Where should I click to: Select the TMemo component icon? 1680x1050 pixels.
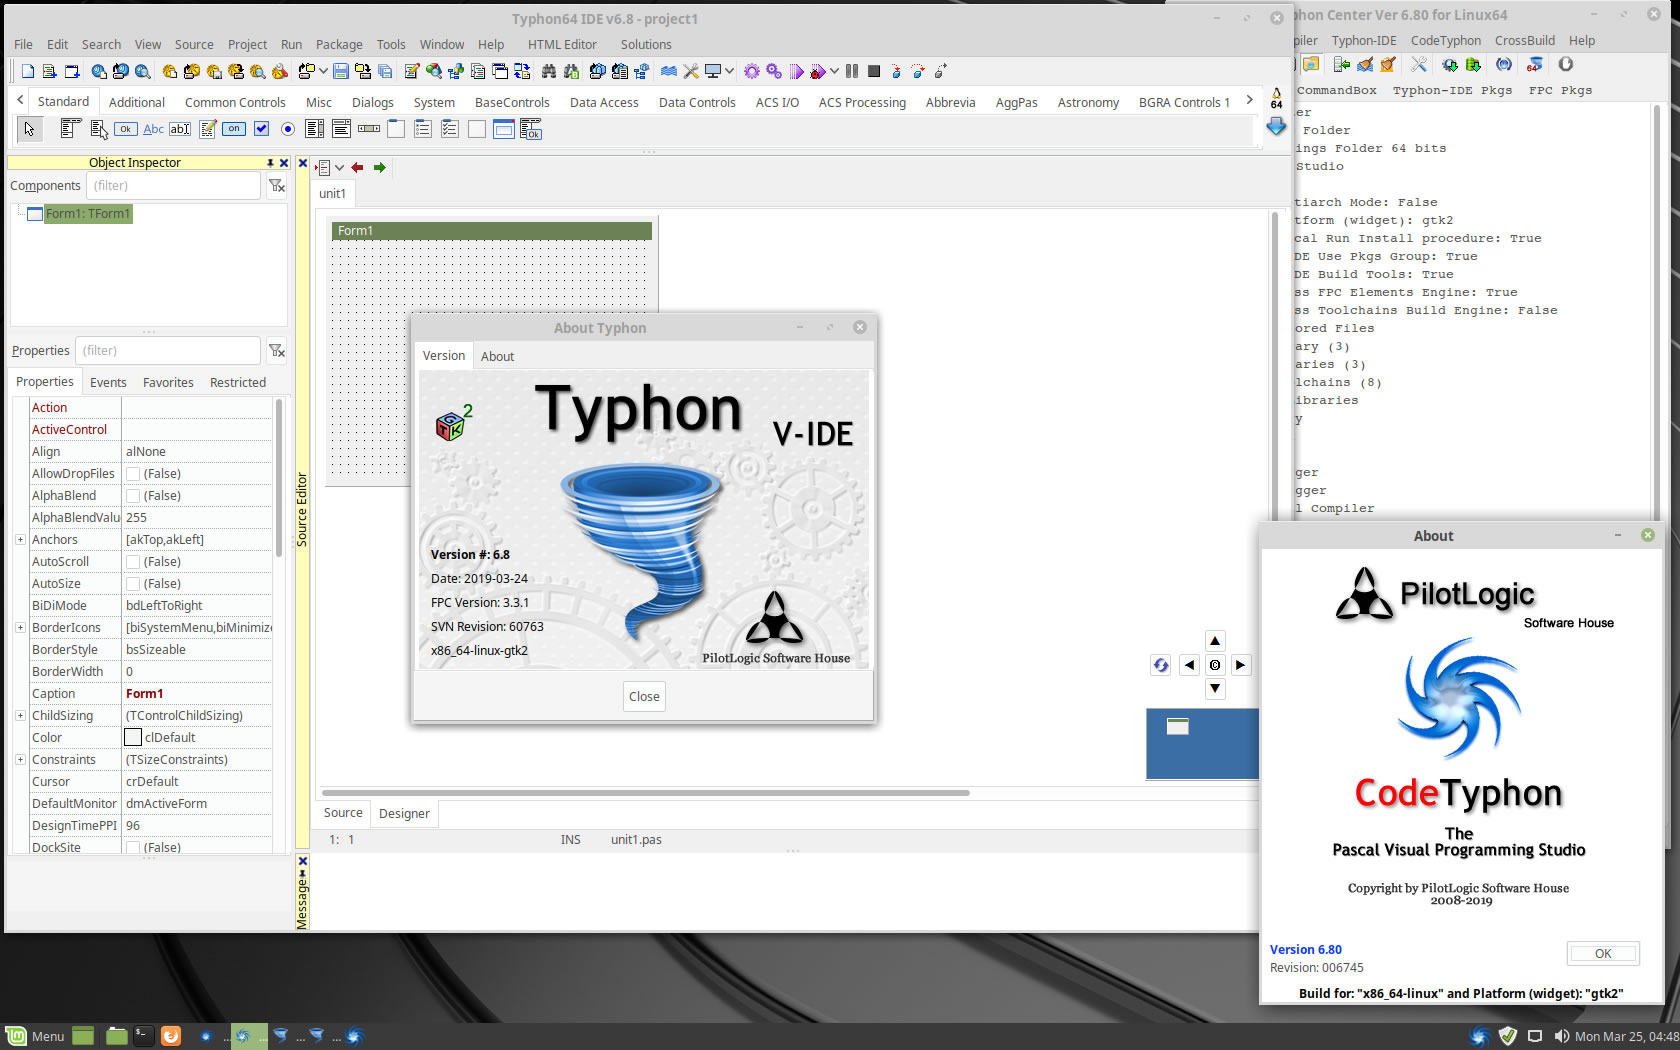pos(208,128)
